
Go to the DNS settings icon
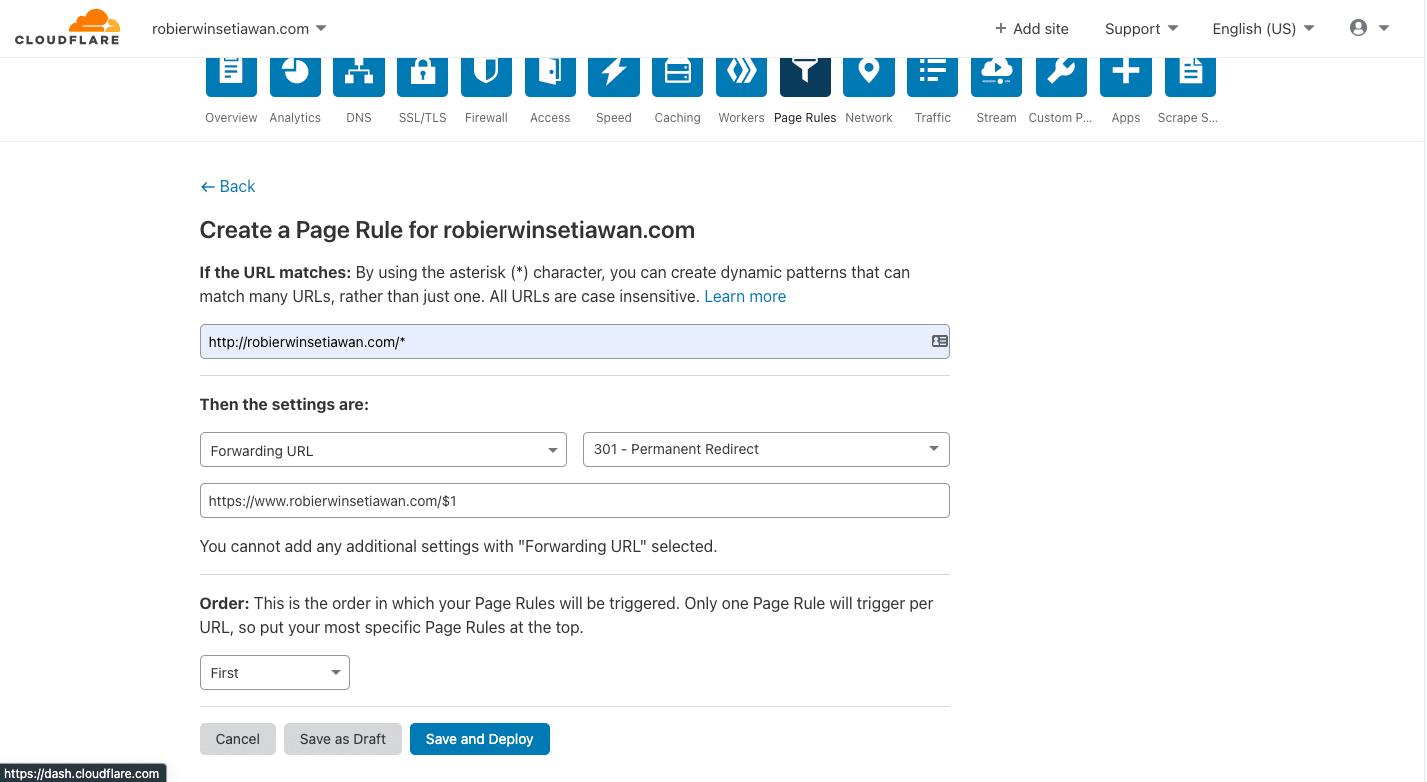click(x=359, y=77)
